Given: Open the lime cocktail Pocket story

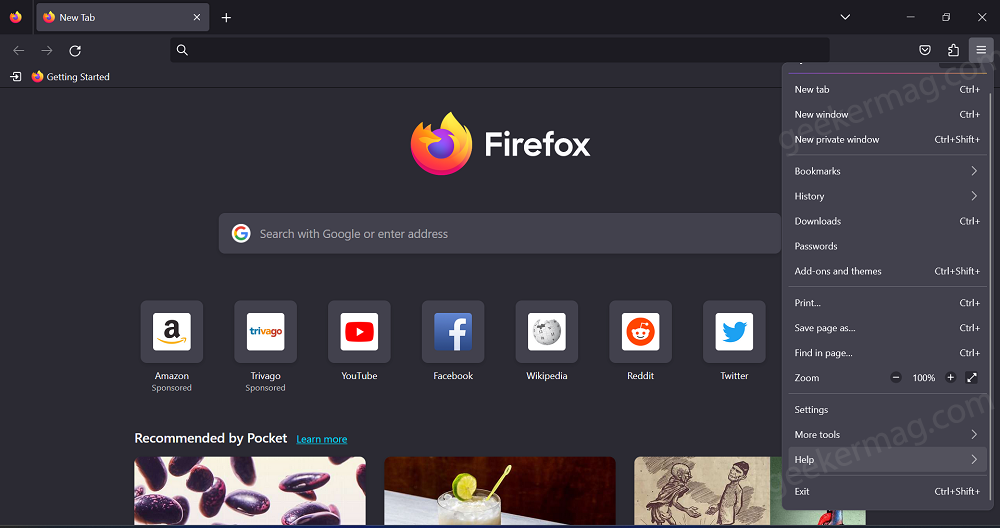Looking at the screenshot, I should tap(499, 491).
